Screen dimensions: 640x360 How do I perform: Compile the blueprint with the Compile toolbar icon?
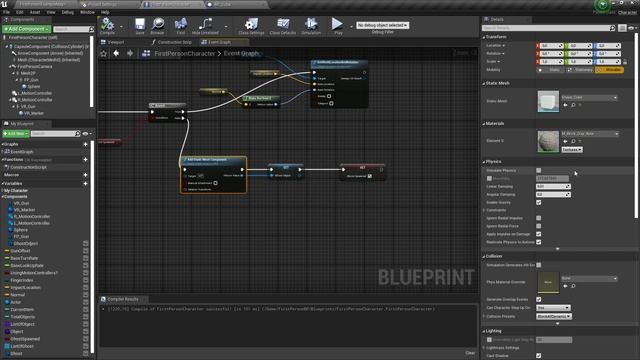click(107, 25)
